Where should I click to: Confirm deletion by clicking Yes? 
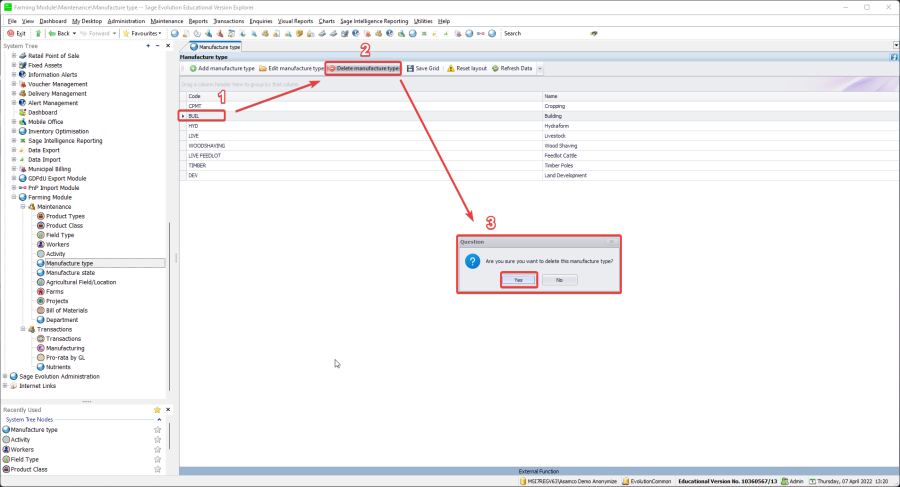click(x=518, y=280)
